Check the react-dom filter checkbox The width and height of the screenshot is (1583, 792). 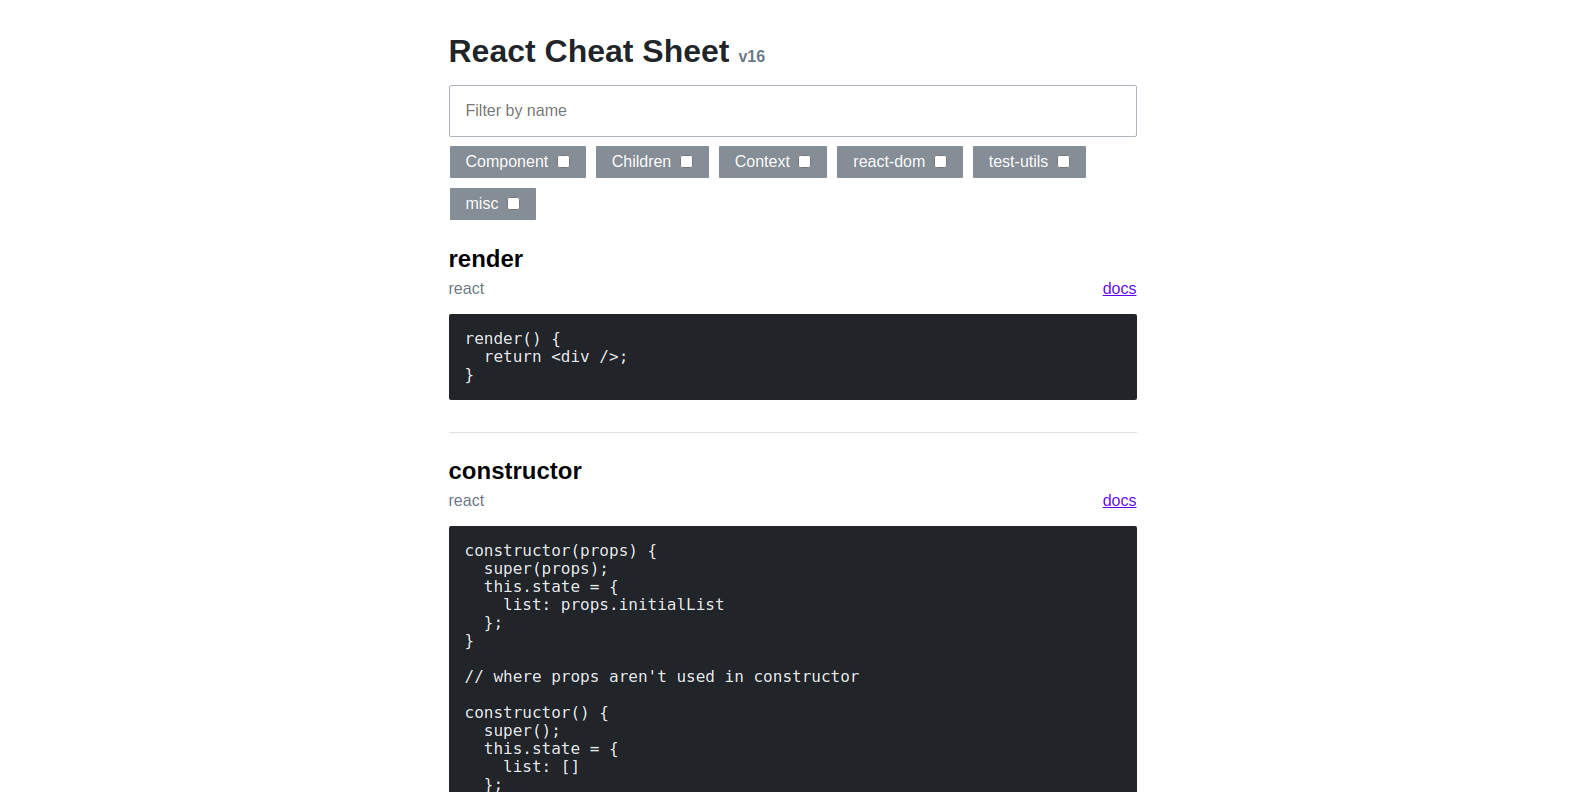[941, 162]
